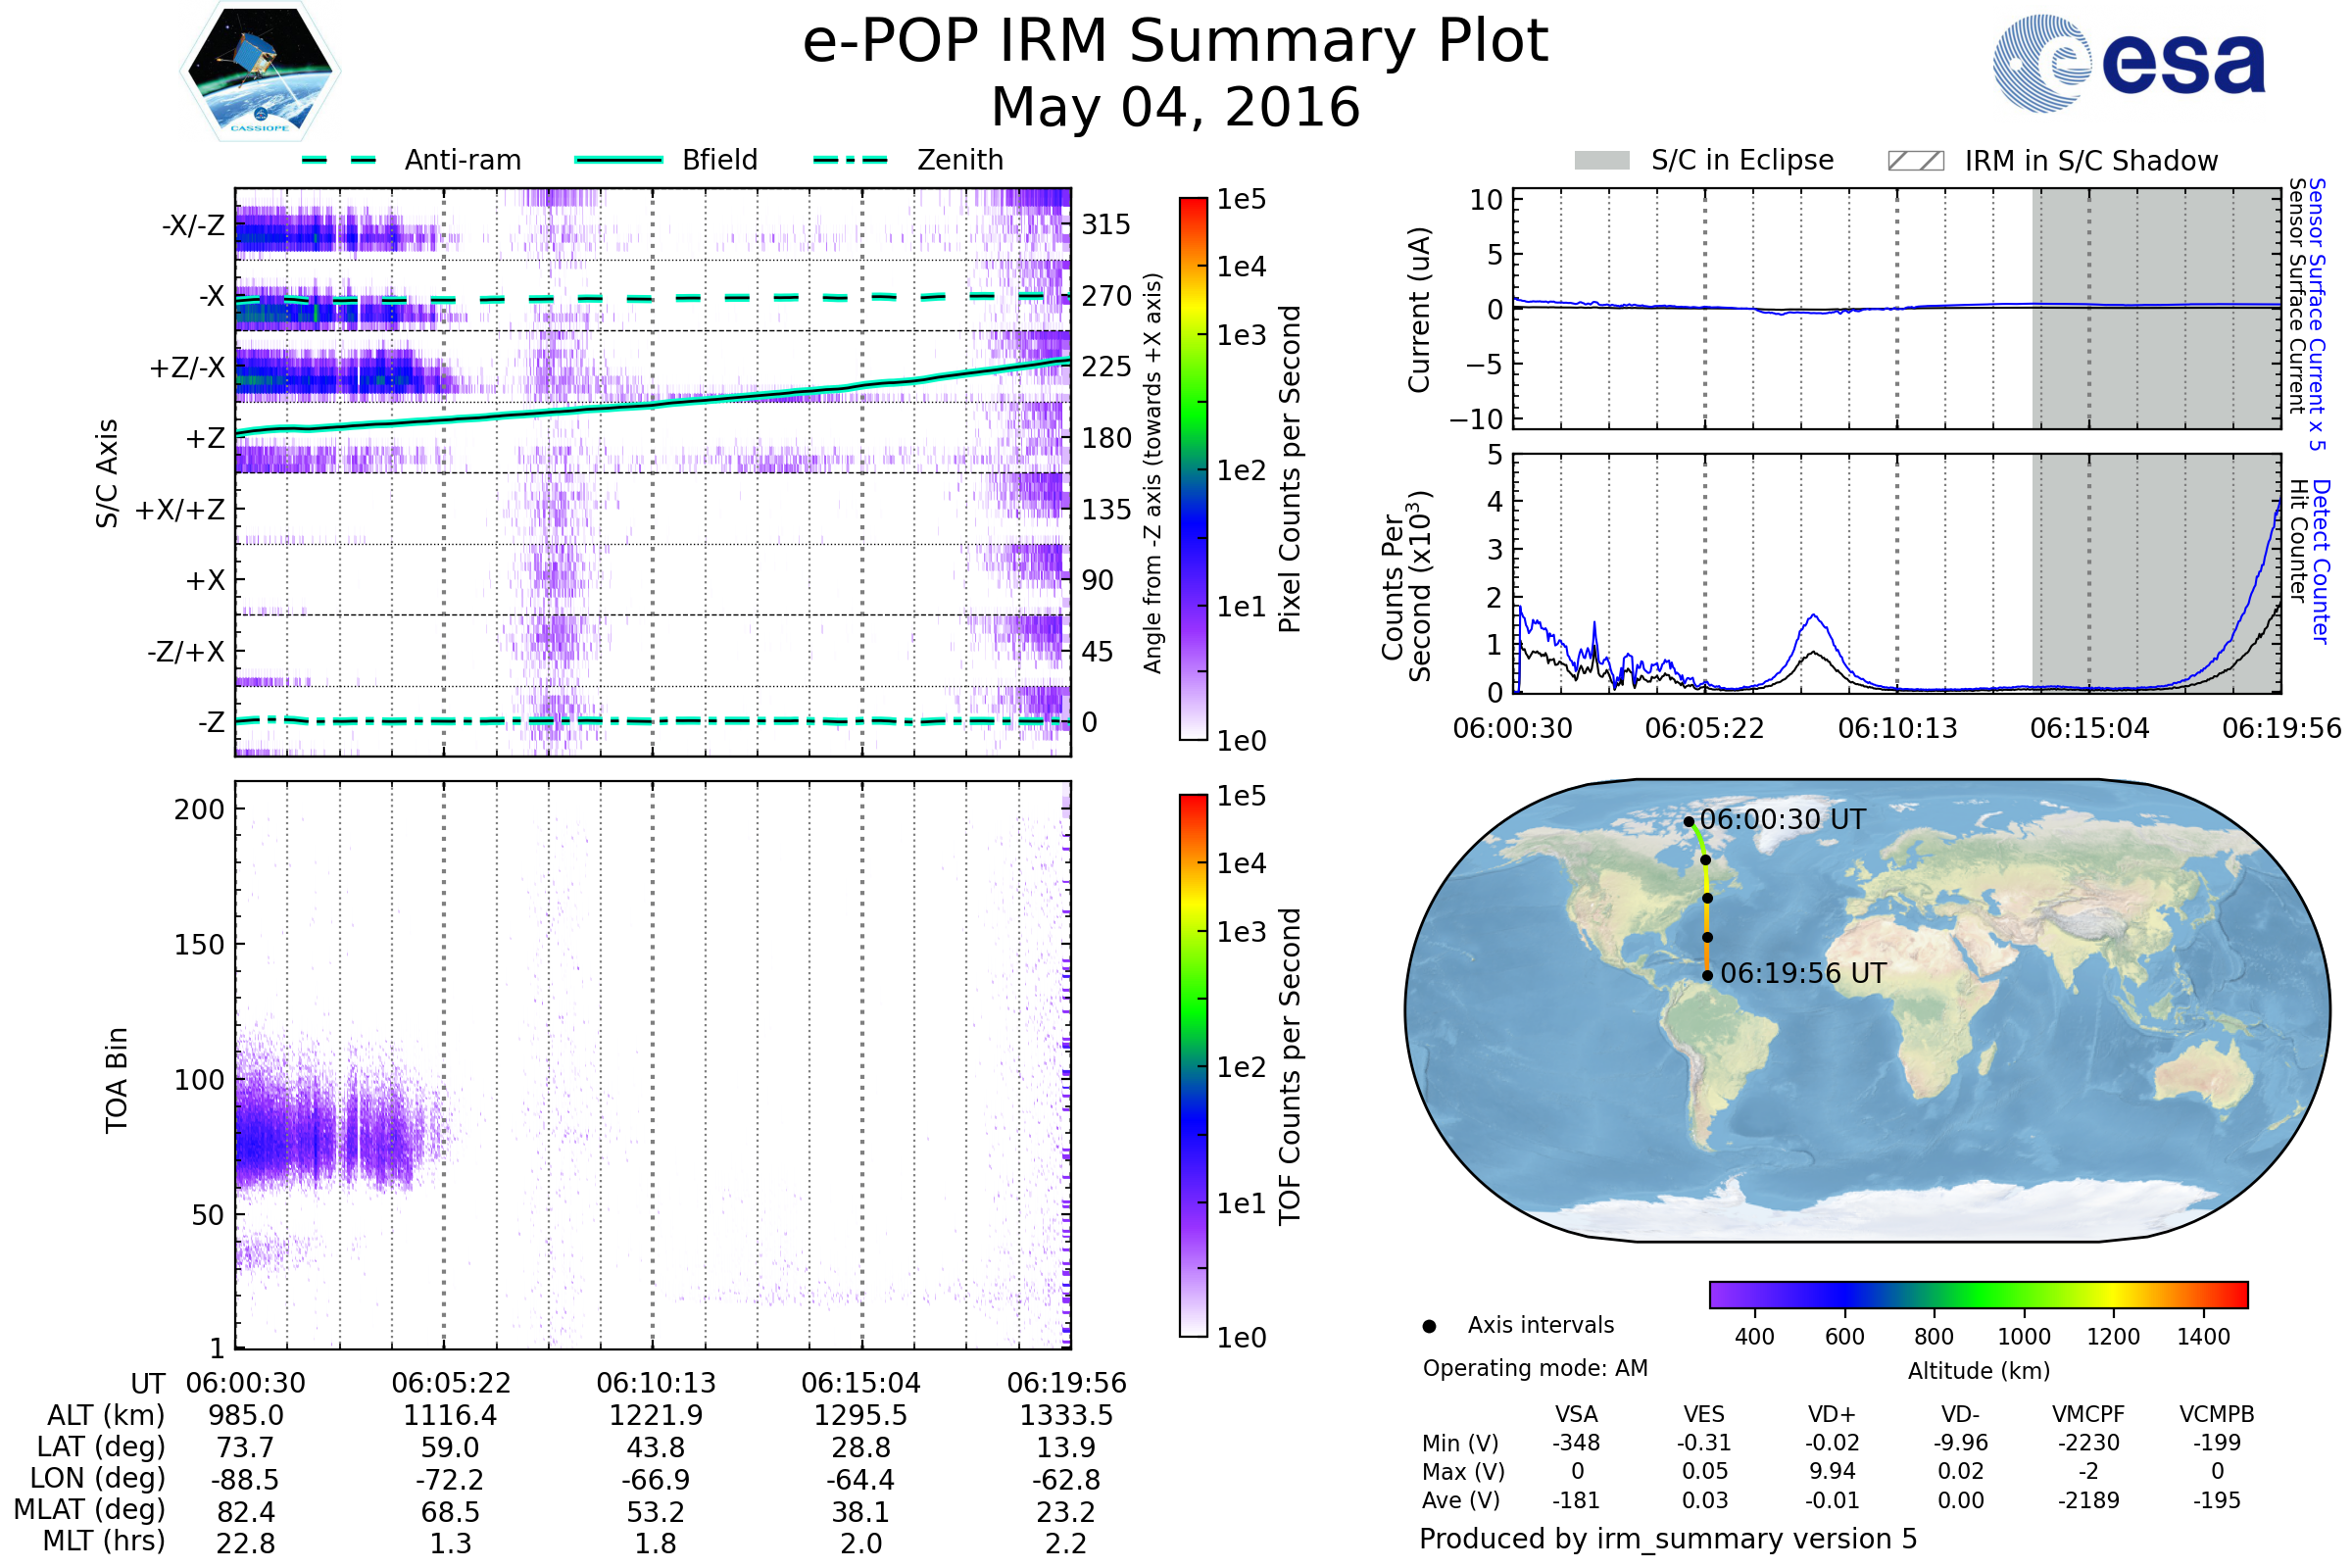Click the CASSIOPE satellite logo
2352x1568 pixels.
point(260,72)
